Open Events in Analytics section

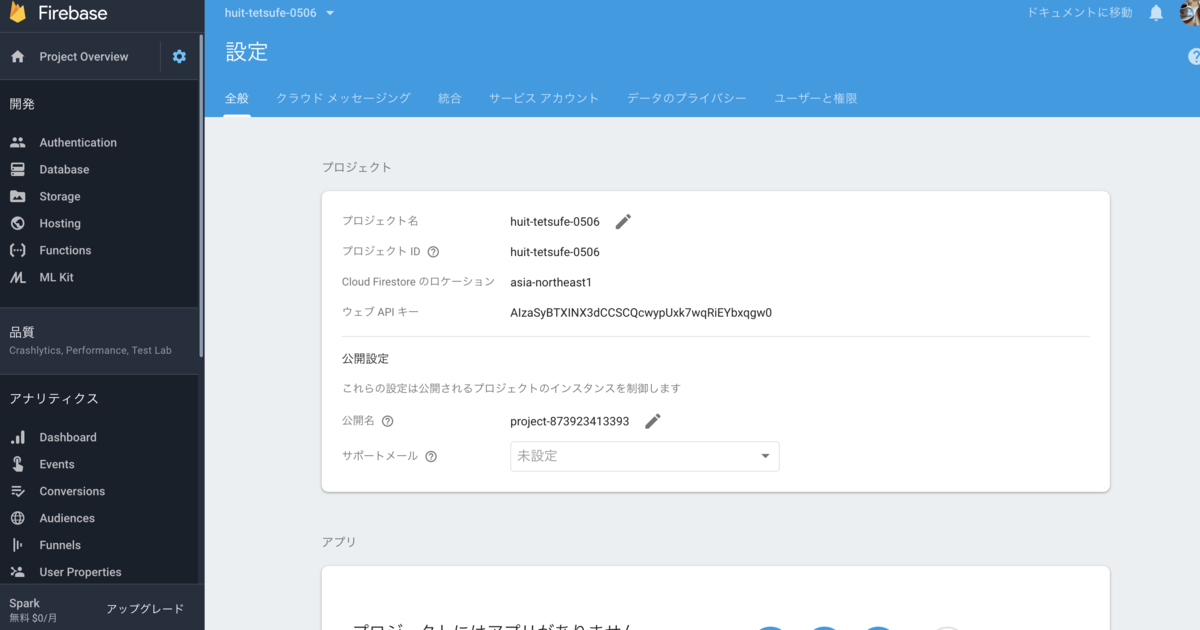(x=57, y=465)
